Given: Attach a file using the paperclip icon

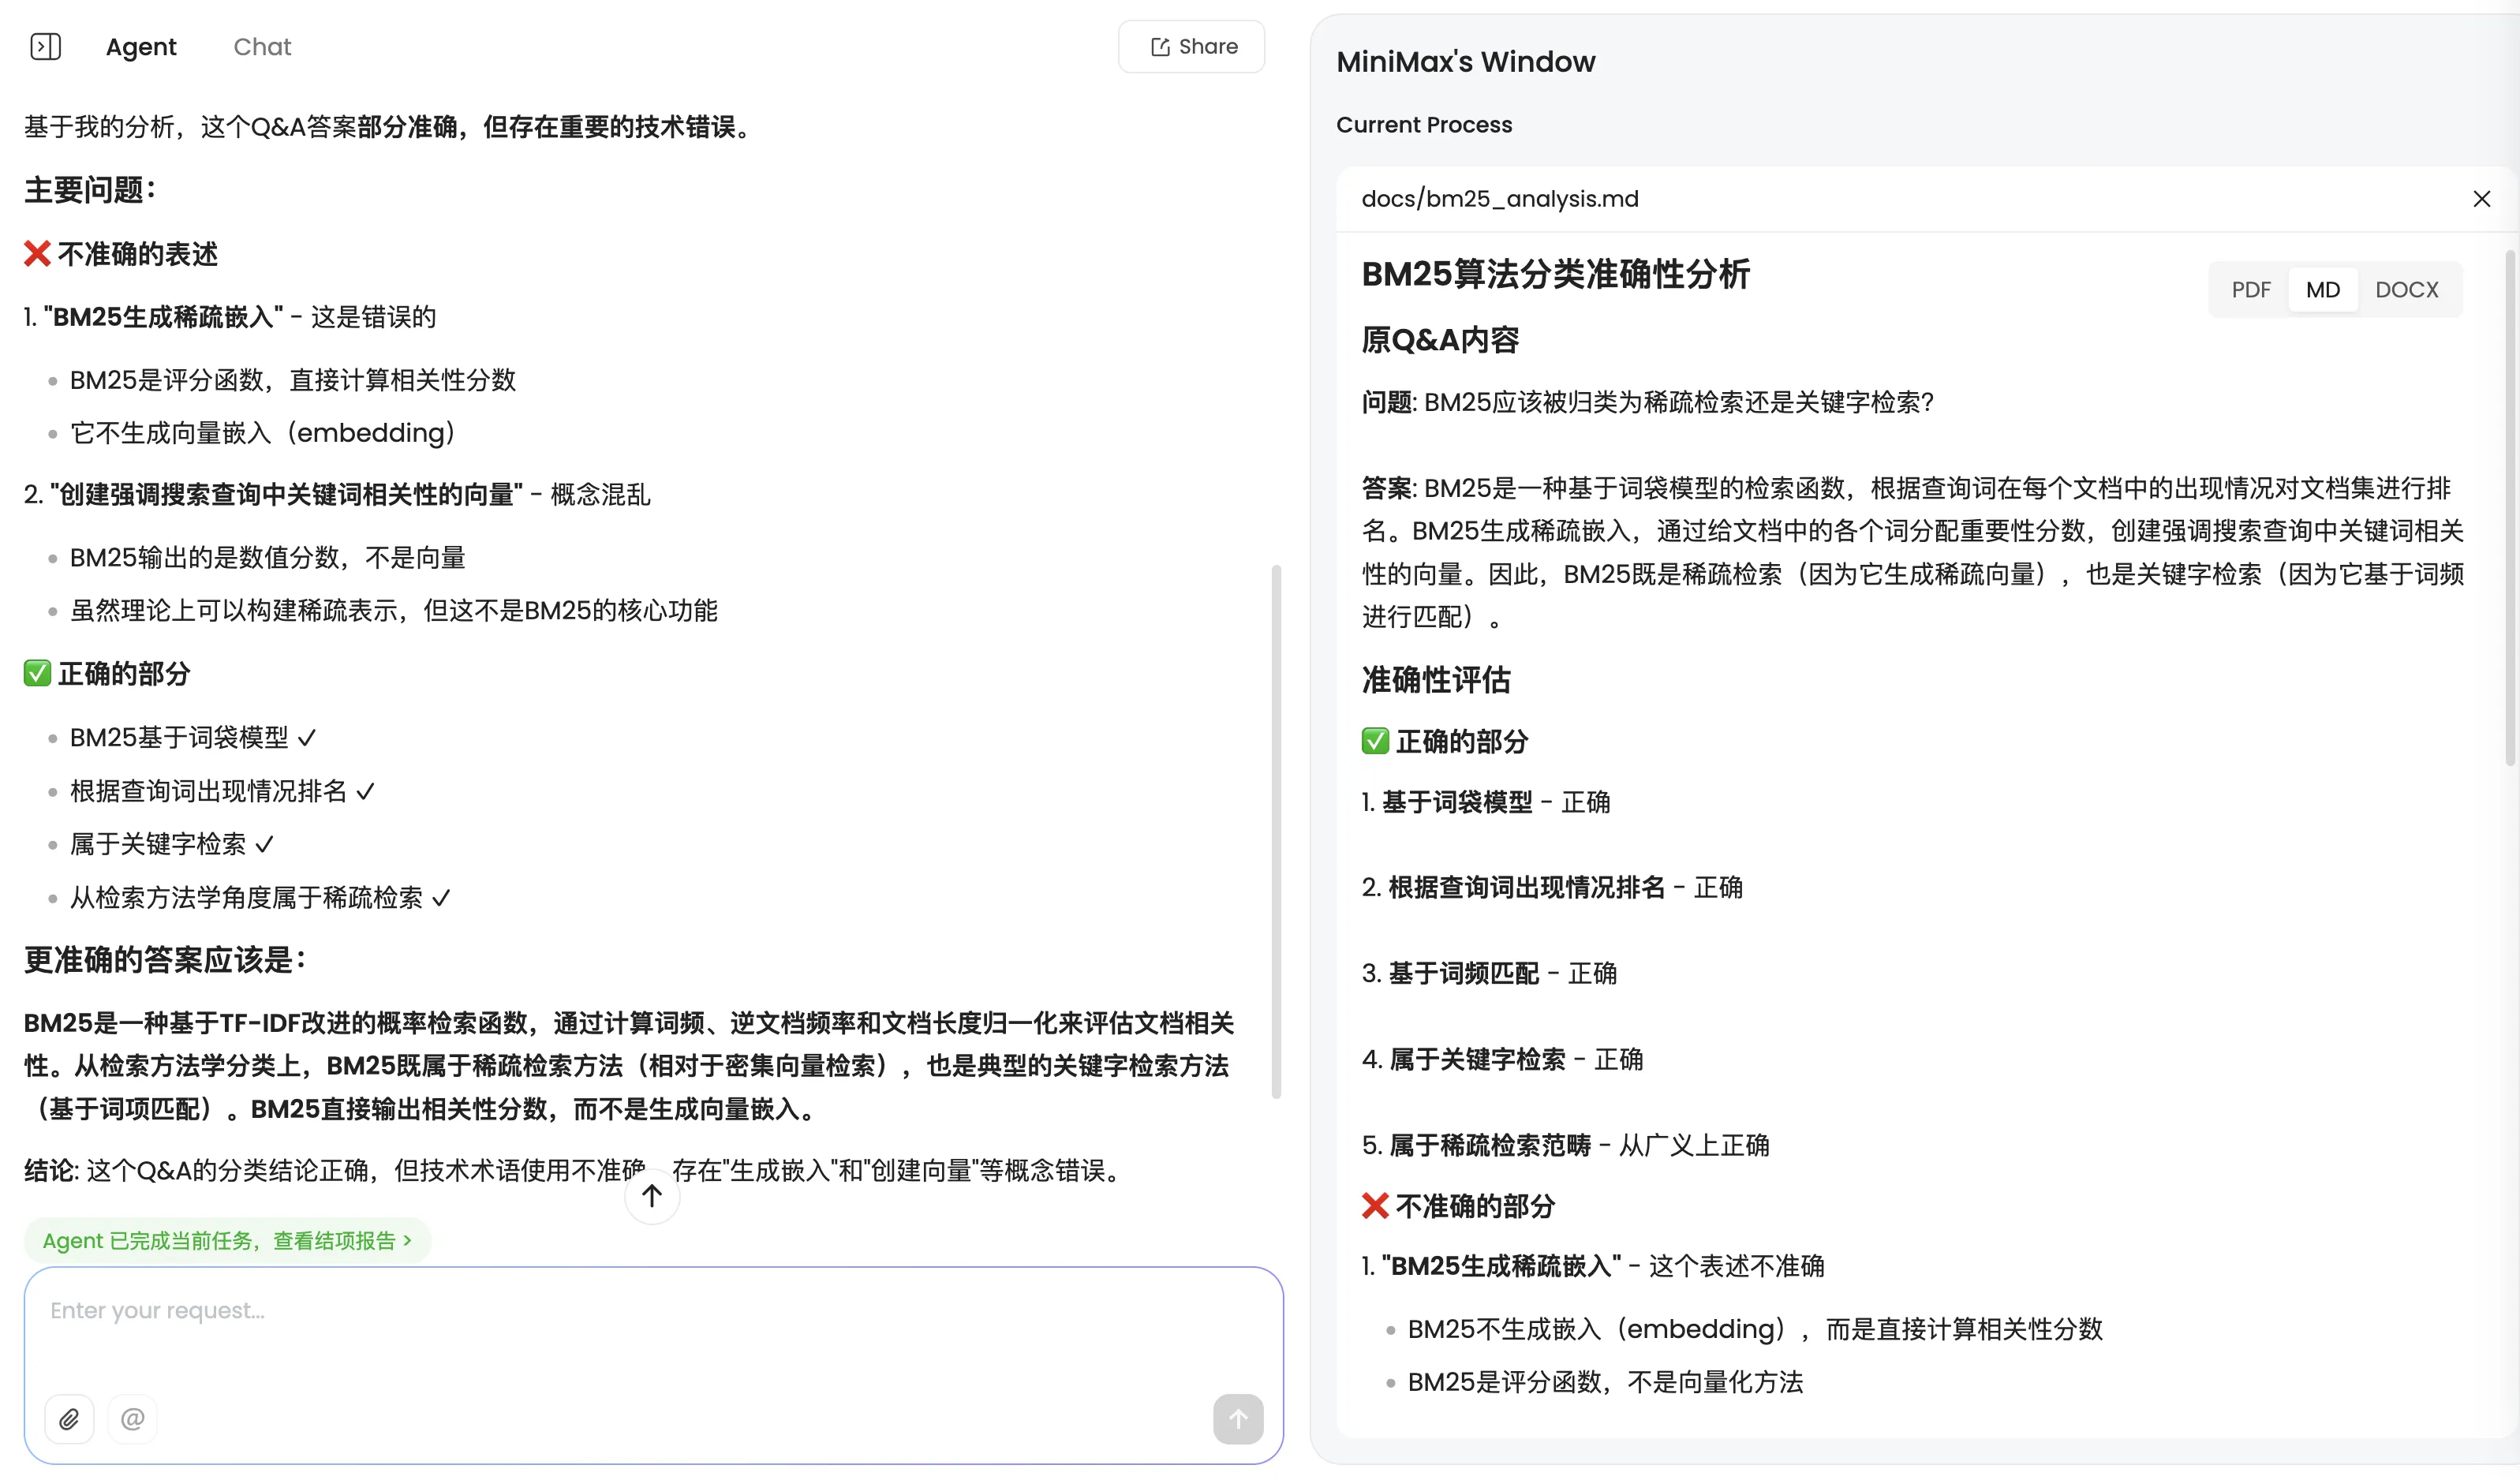Looking at the screenshot, I should (x=69, y=1419).
